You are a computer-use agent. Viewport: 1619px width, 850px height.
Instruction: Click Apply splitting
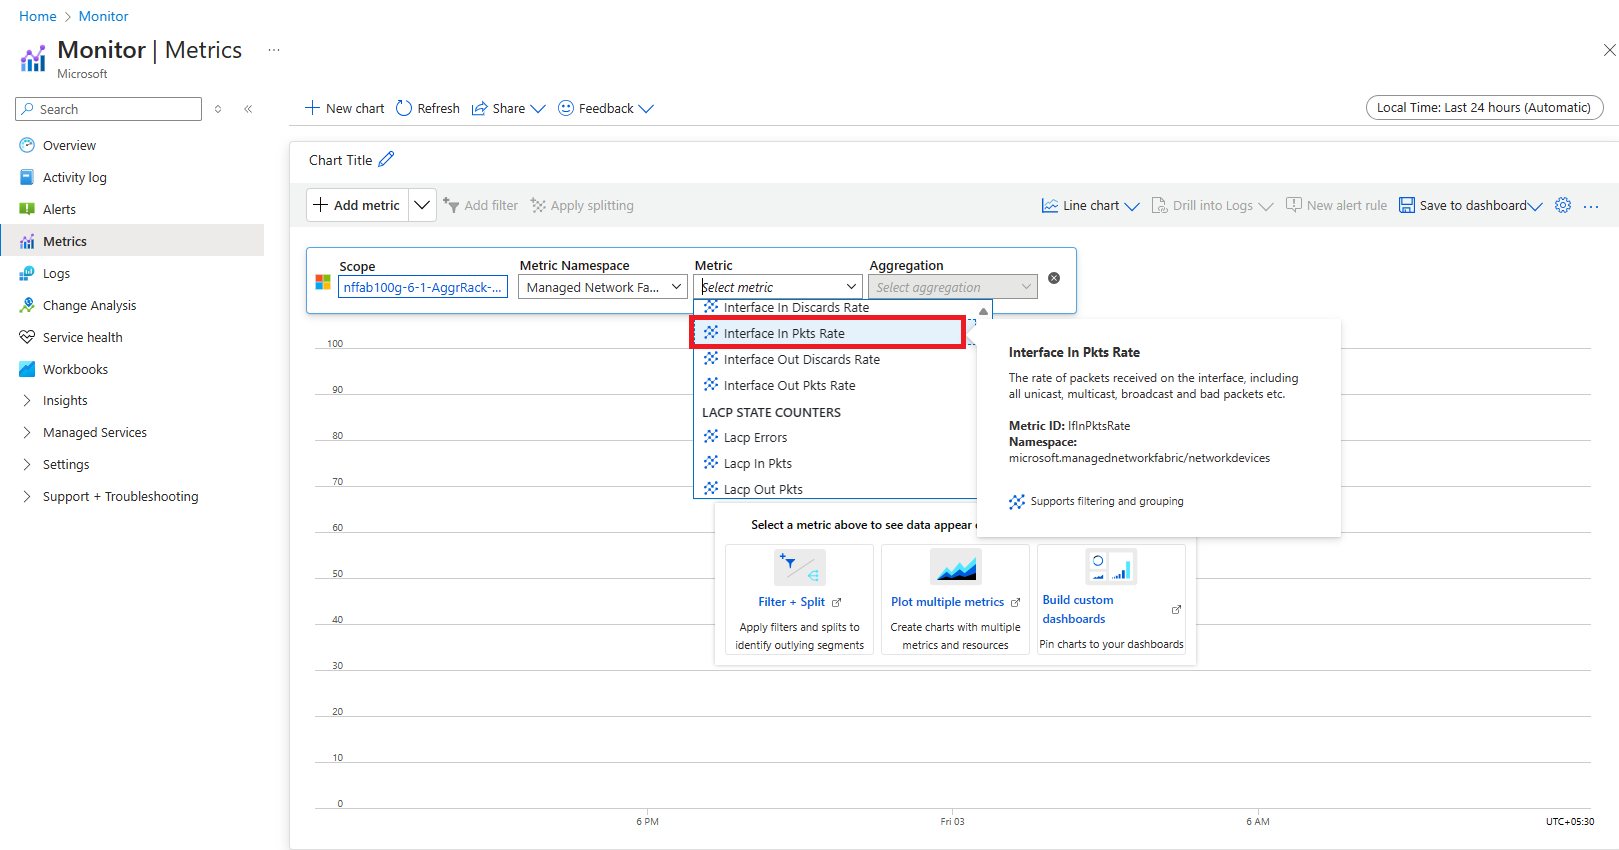[x=582, y=205]
